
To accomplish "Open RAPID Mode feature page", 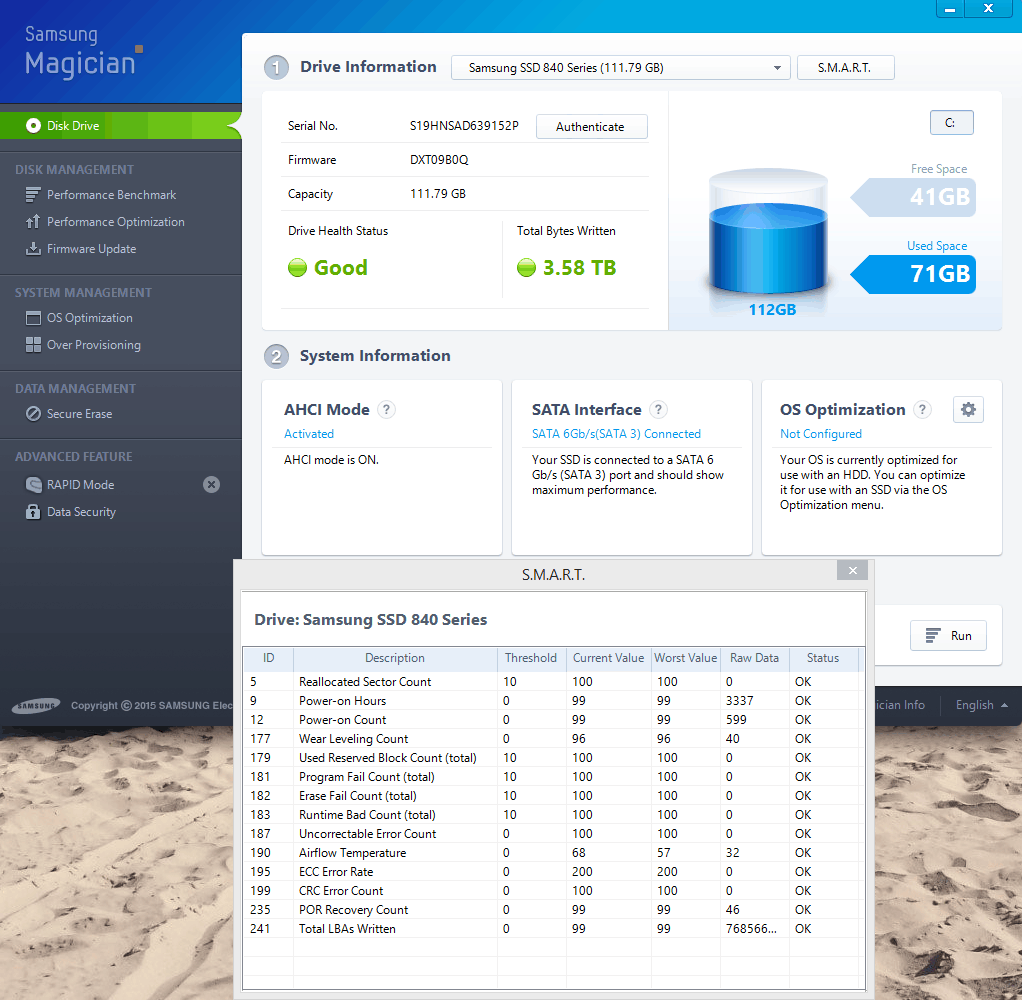I will (x=80, y=484).
